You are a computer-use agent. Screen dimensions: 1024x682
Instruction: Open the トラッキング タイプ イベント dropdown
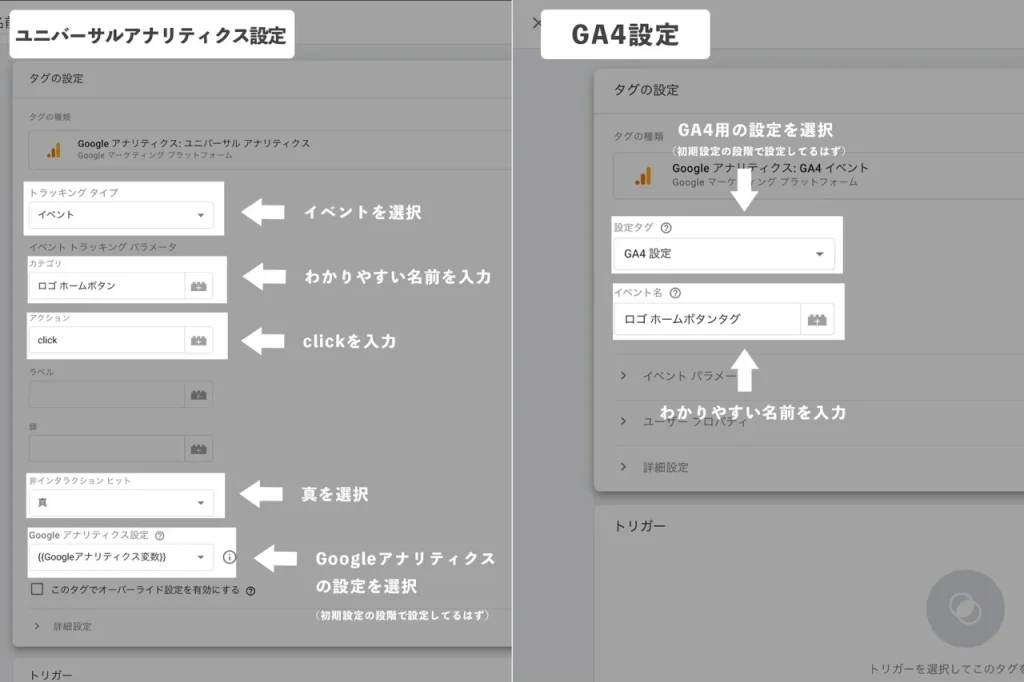pos(121,215)
